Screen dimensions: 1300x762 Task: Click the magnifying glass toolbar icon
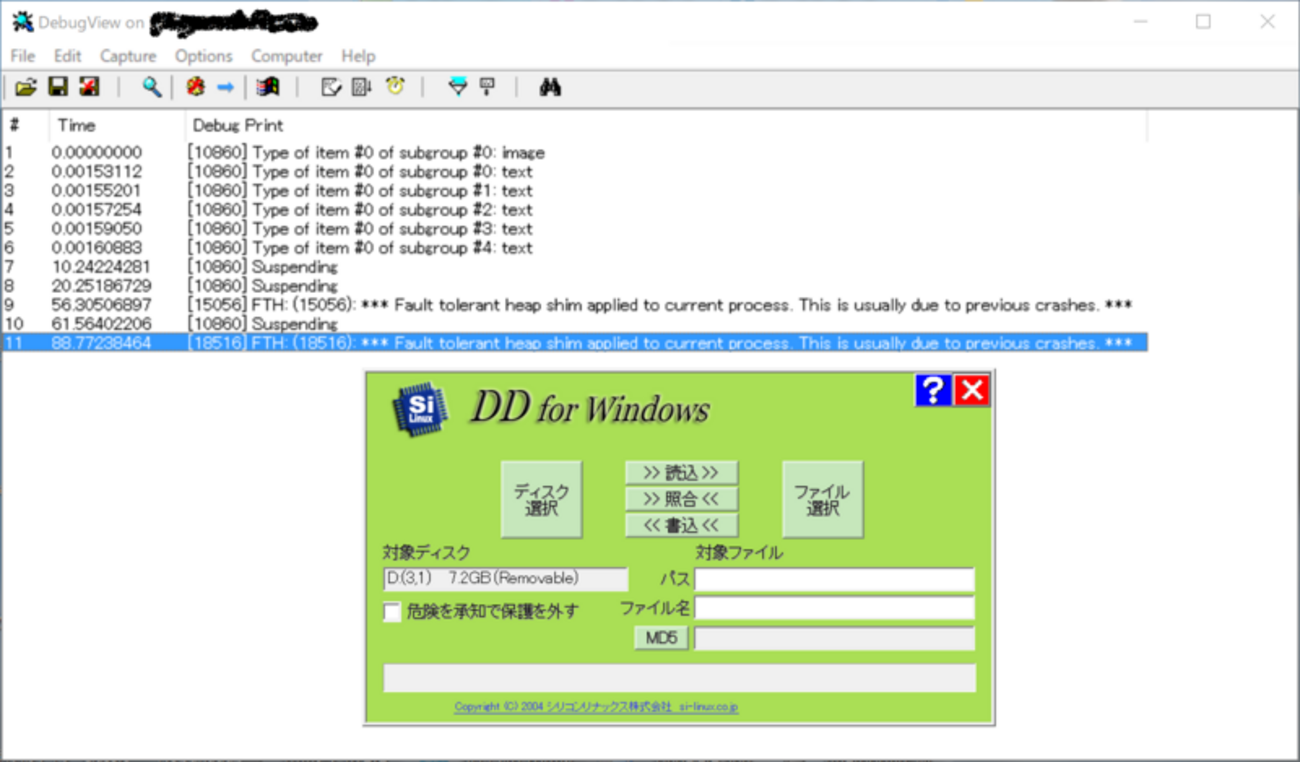[150, 87]
